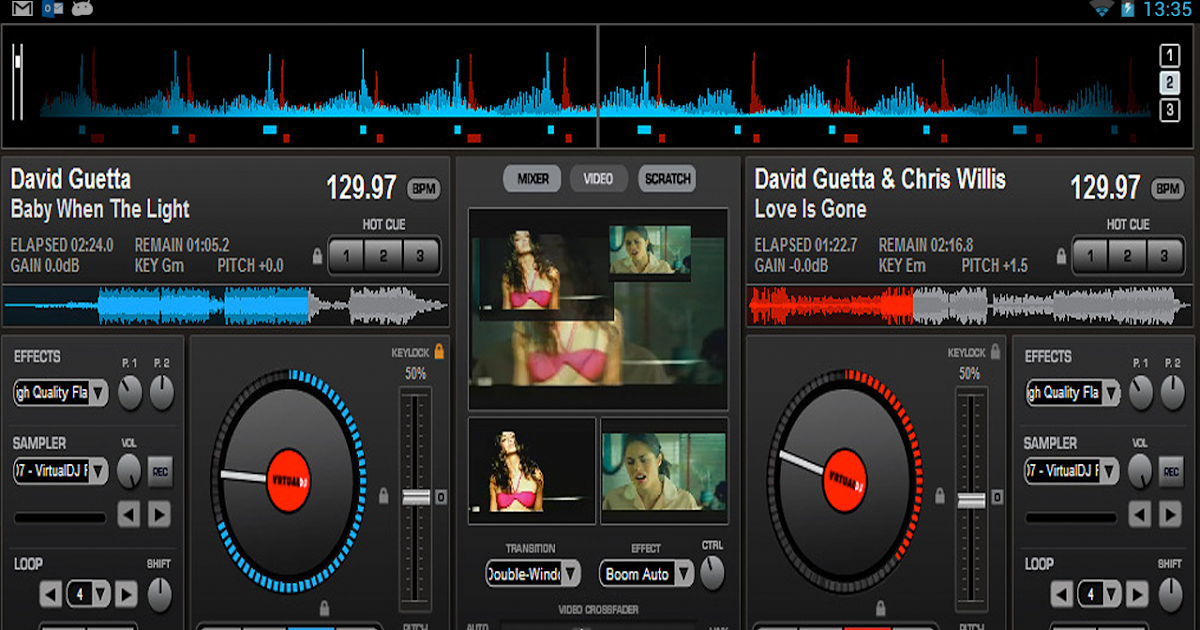Toggle lock below left turntable
Viewport: 1200px width, 630px height.
coord(324,607)
